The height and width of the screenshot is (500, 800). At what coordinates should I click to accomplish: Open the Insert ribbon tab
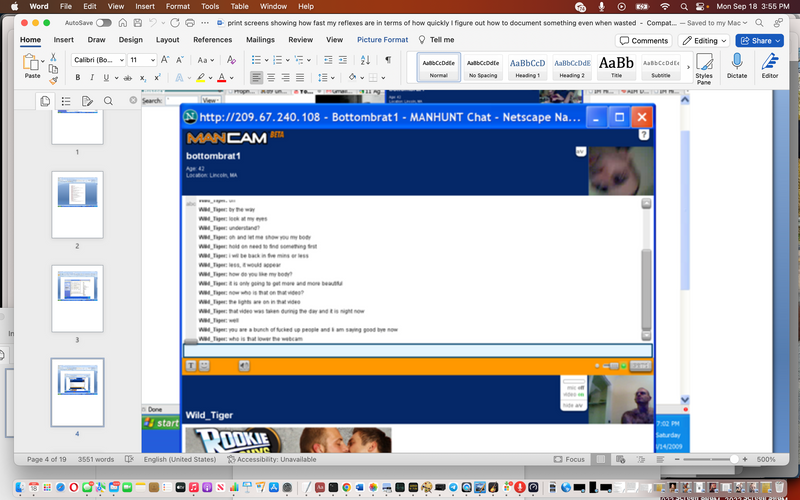point(63,40)
